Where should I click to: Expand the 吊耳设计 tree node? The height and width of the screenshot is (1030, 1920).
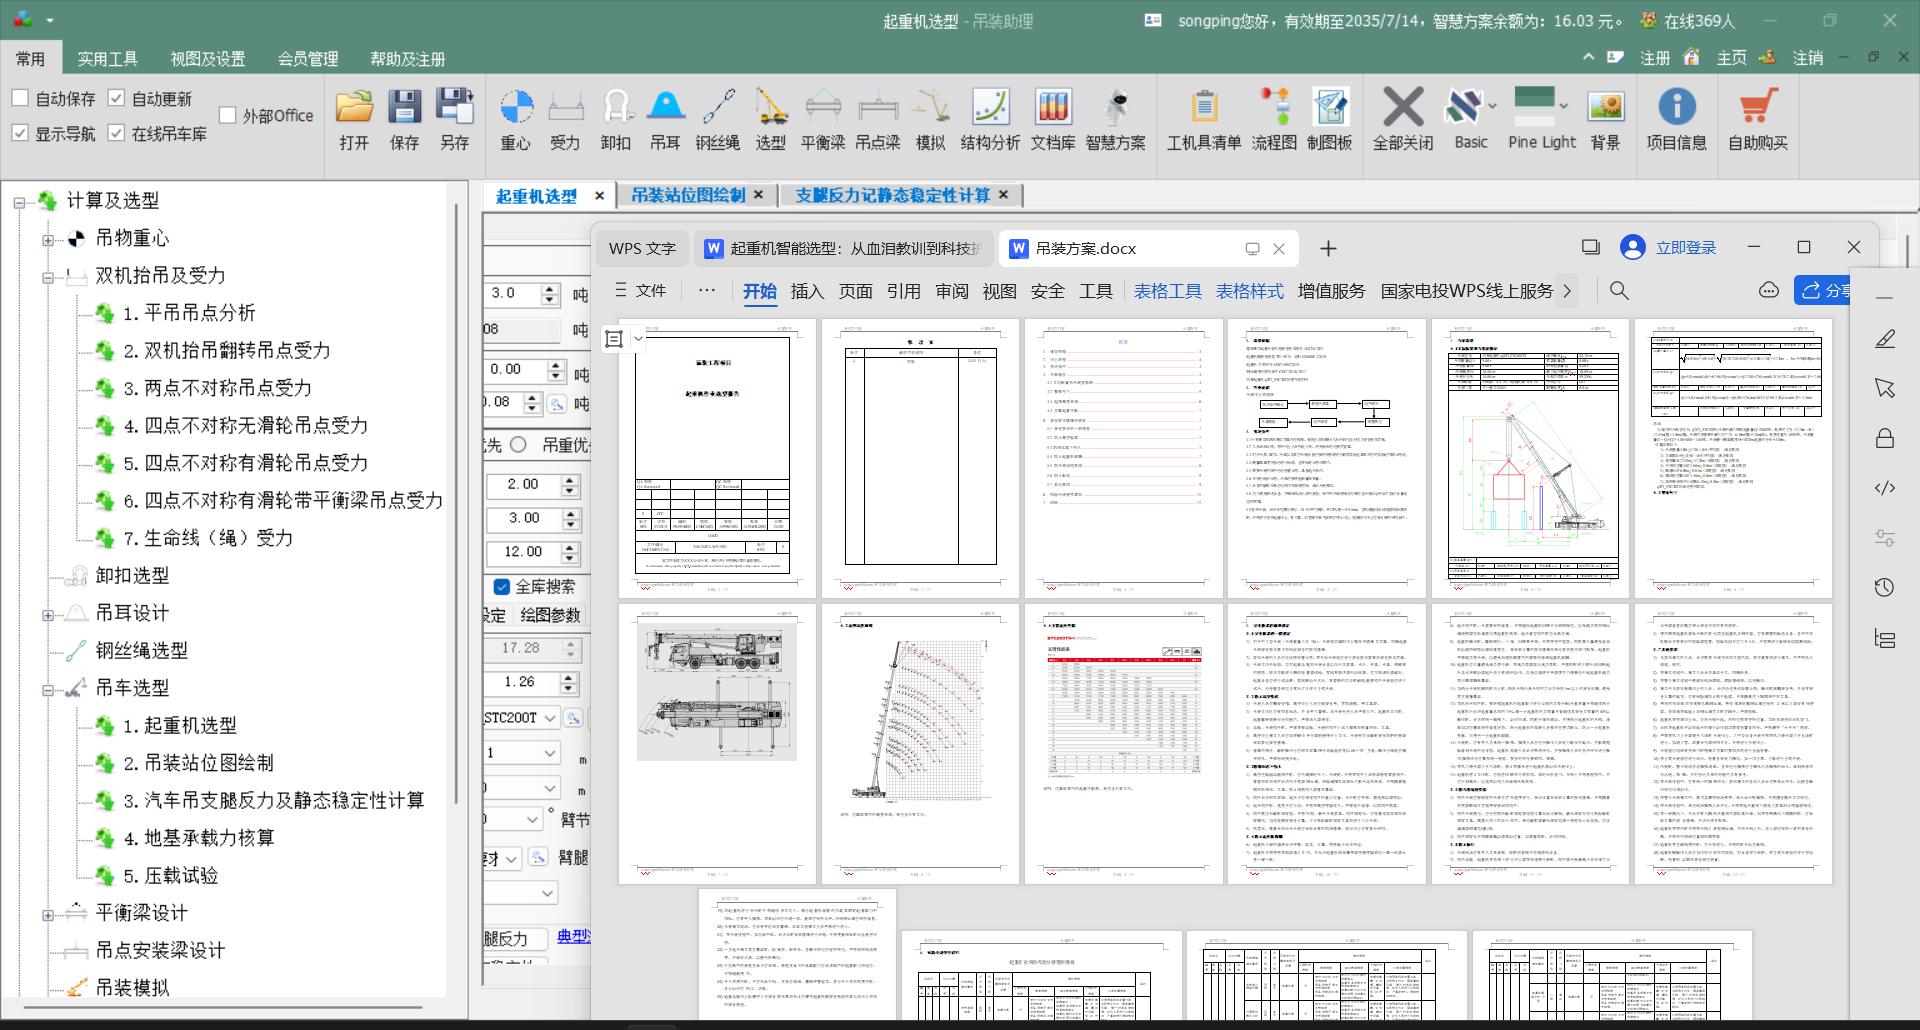click(x=48, y=615)
